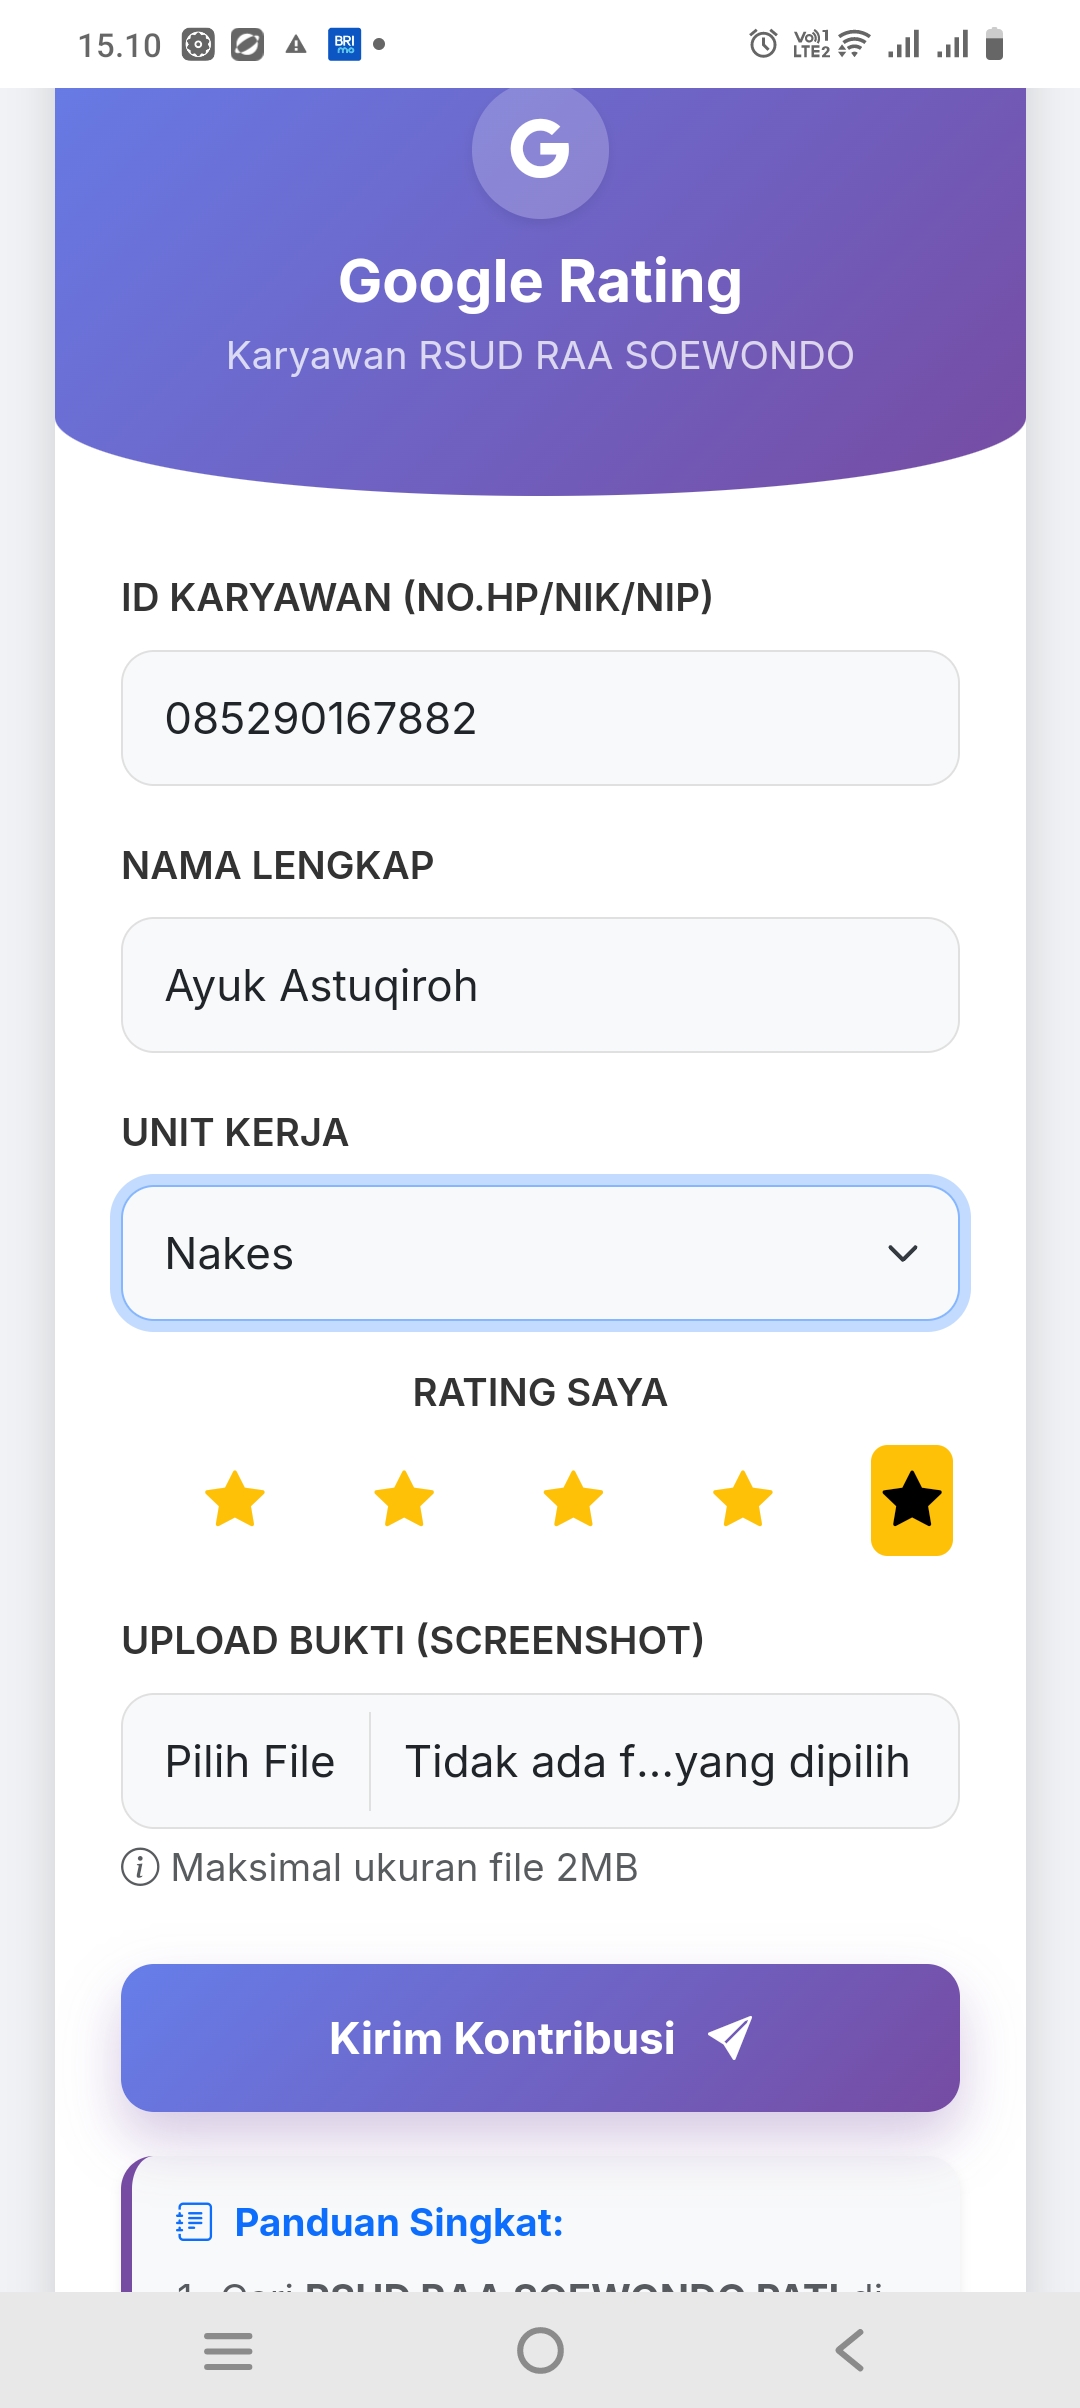This screenshot has height=2408, width=1080.
Task: Tap the Panduan Singkat list icon
Action: (194, 2222)
